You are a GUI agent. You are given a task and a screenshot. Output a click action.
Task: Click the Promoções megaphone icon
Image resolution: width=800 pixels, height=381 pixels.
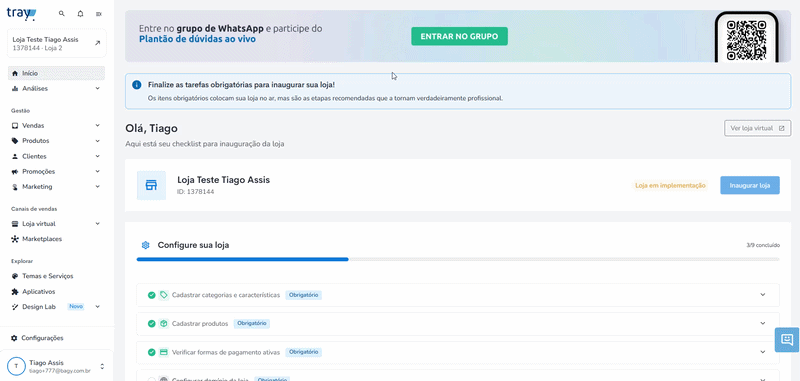(15, 171)
